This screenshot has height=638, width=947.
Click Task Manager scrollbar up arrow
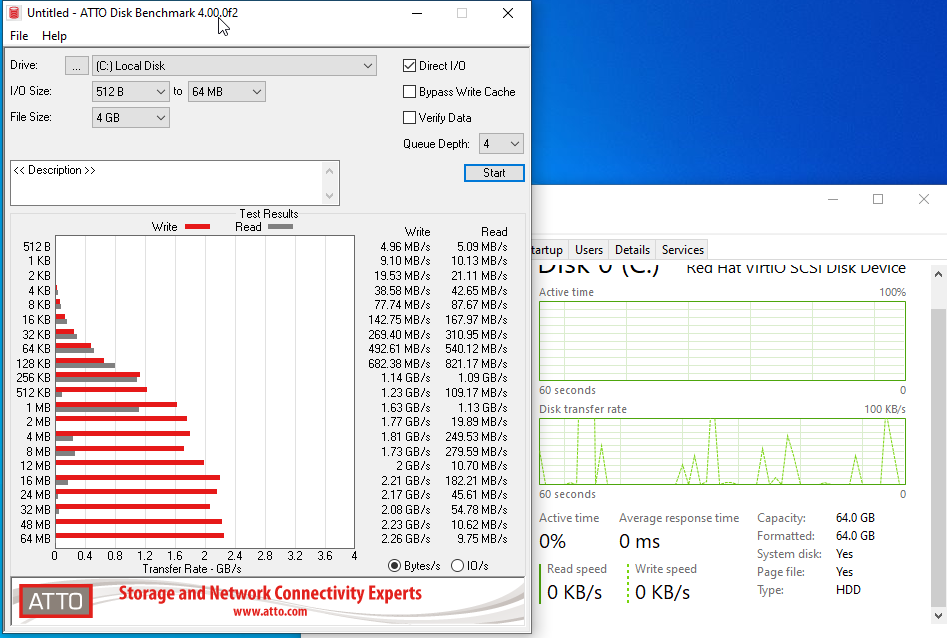tap(938, 274)
